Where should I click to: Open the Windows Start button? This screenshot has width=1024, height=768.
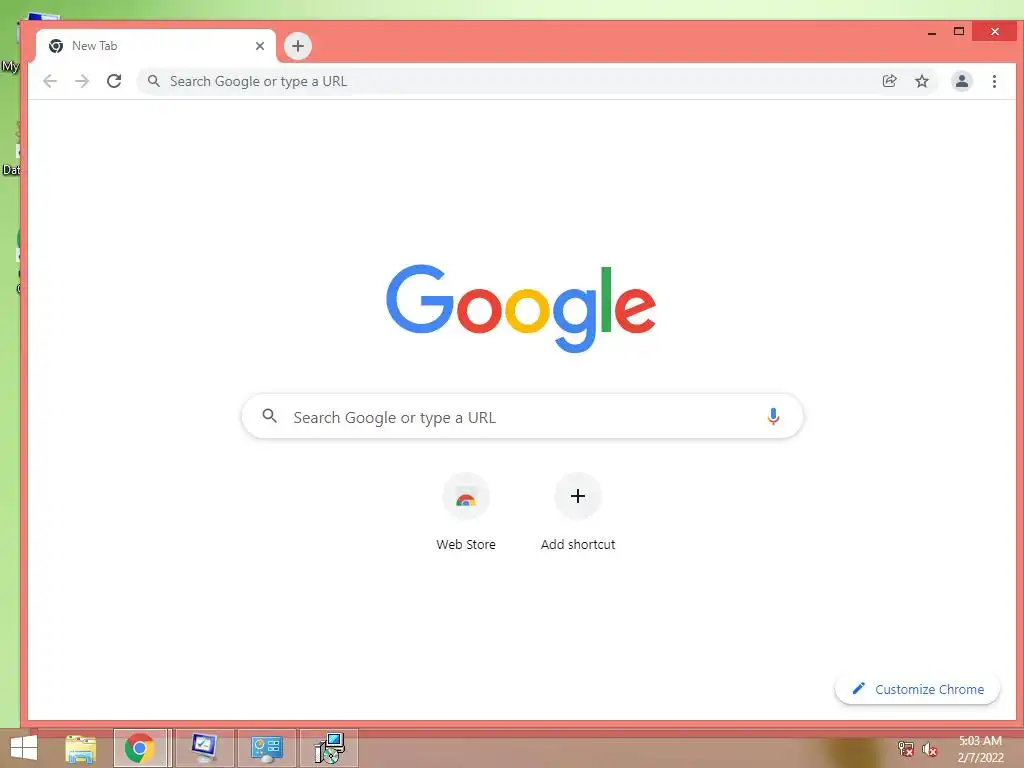[24, 748]
